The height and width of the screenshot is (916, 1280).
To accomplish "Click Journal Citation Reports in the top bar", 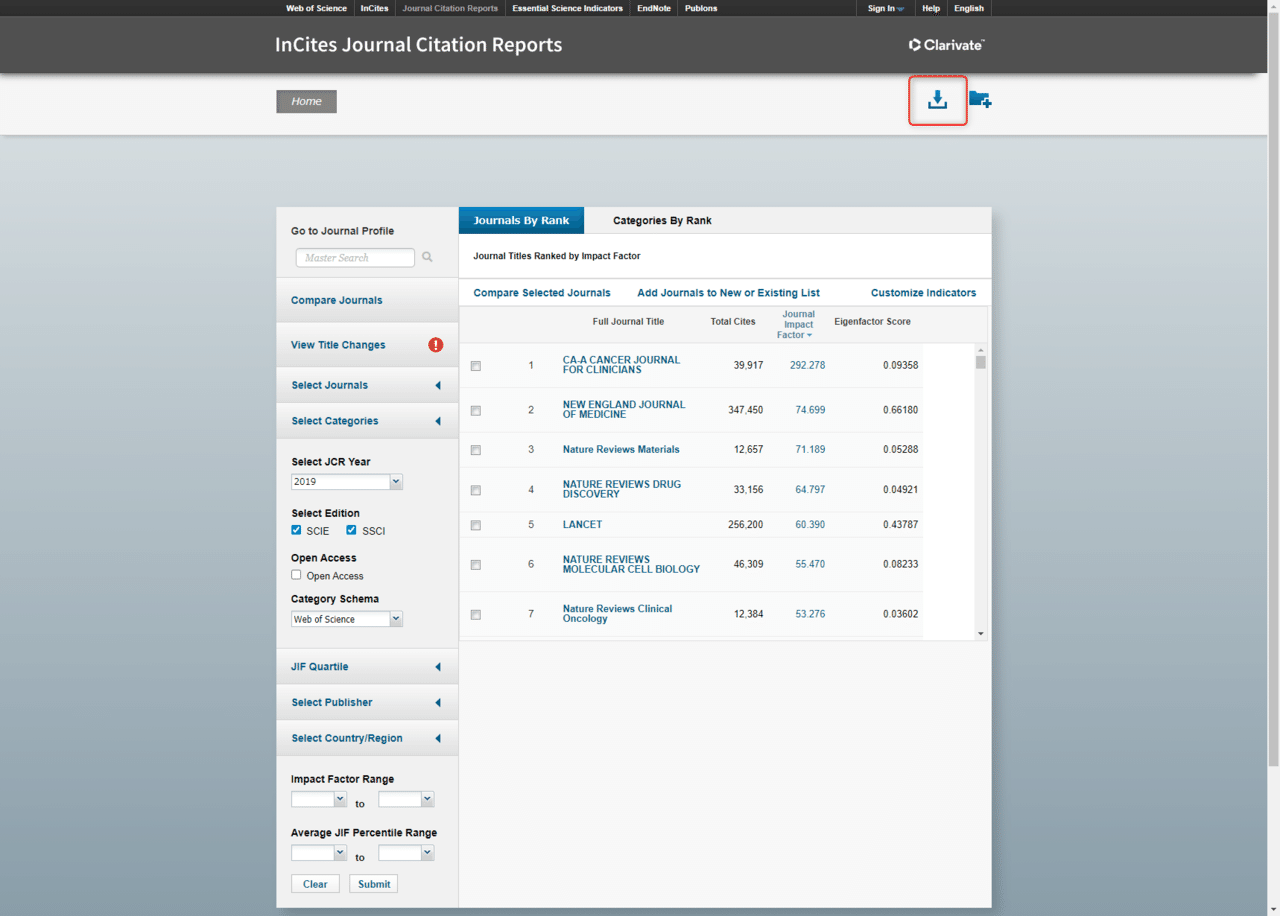I will coord(450,8).
